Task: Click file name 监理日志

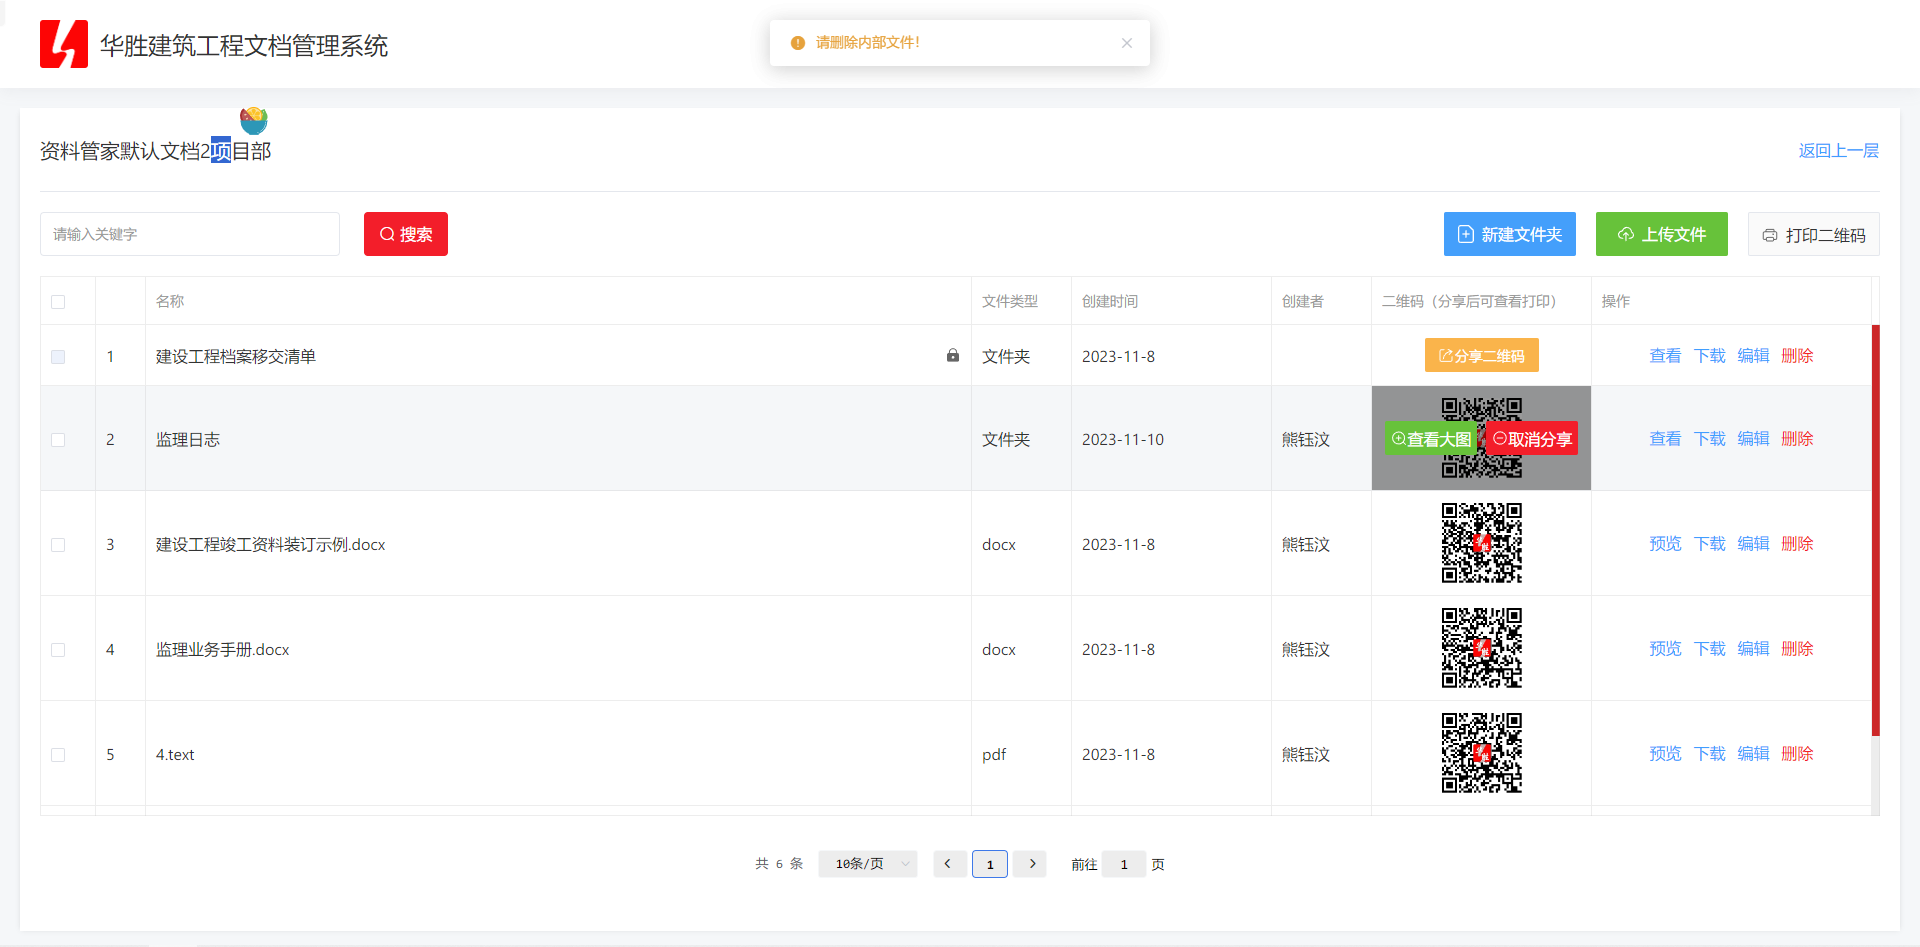Action: (x=188, y=440)
